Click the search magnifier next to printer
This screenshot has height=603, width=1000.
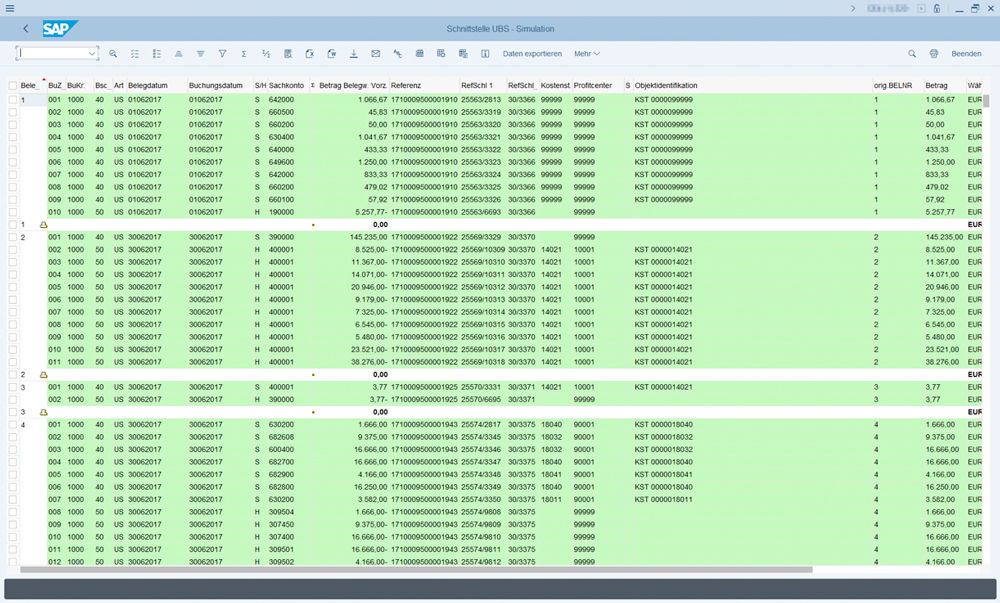tap(912, 53)
